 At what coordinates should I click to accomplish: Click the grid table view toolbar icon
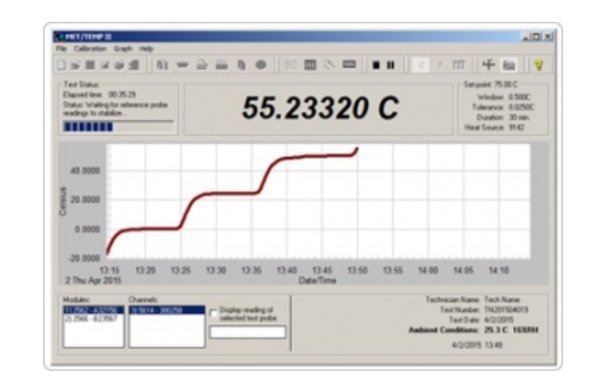[x=310, y=65]
